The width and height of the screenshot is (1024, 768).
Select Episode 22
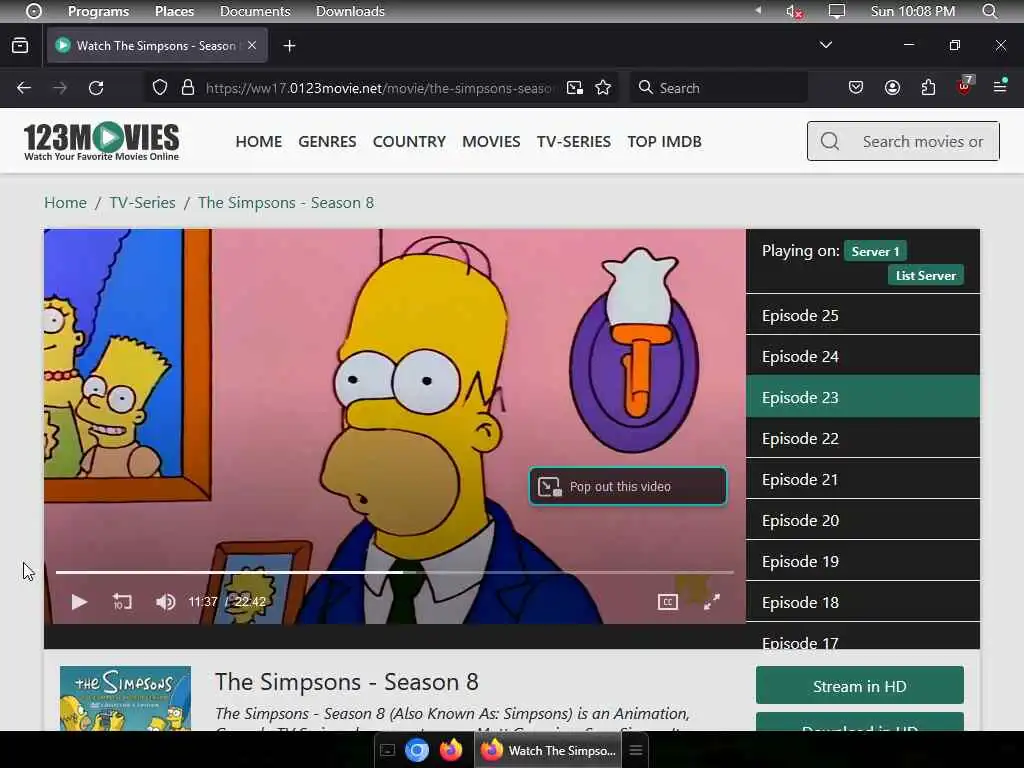(x=863, y=438)
